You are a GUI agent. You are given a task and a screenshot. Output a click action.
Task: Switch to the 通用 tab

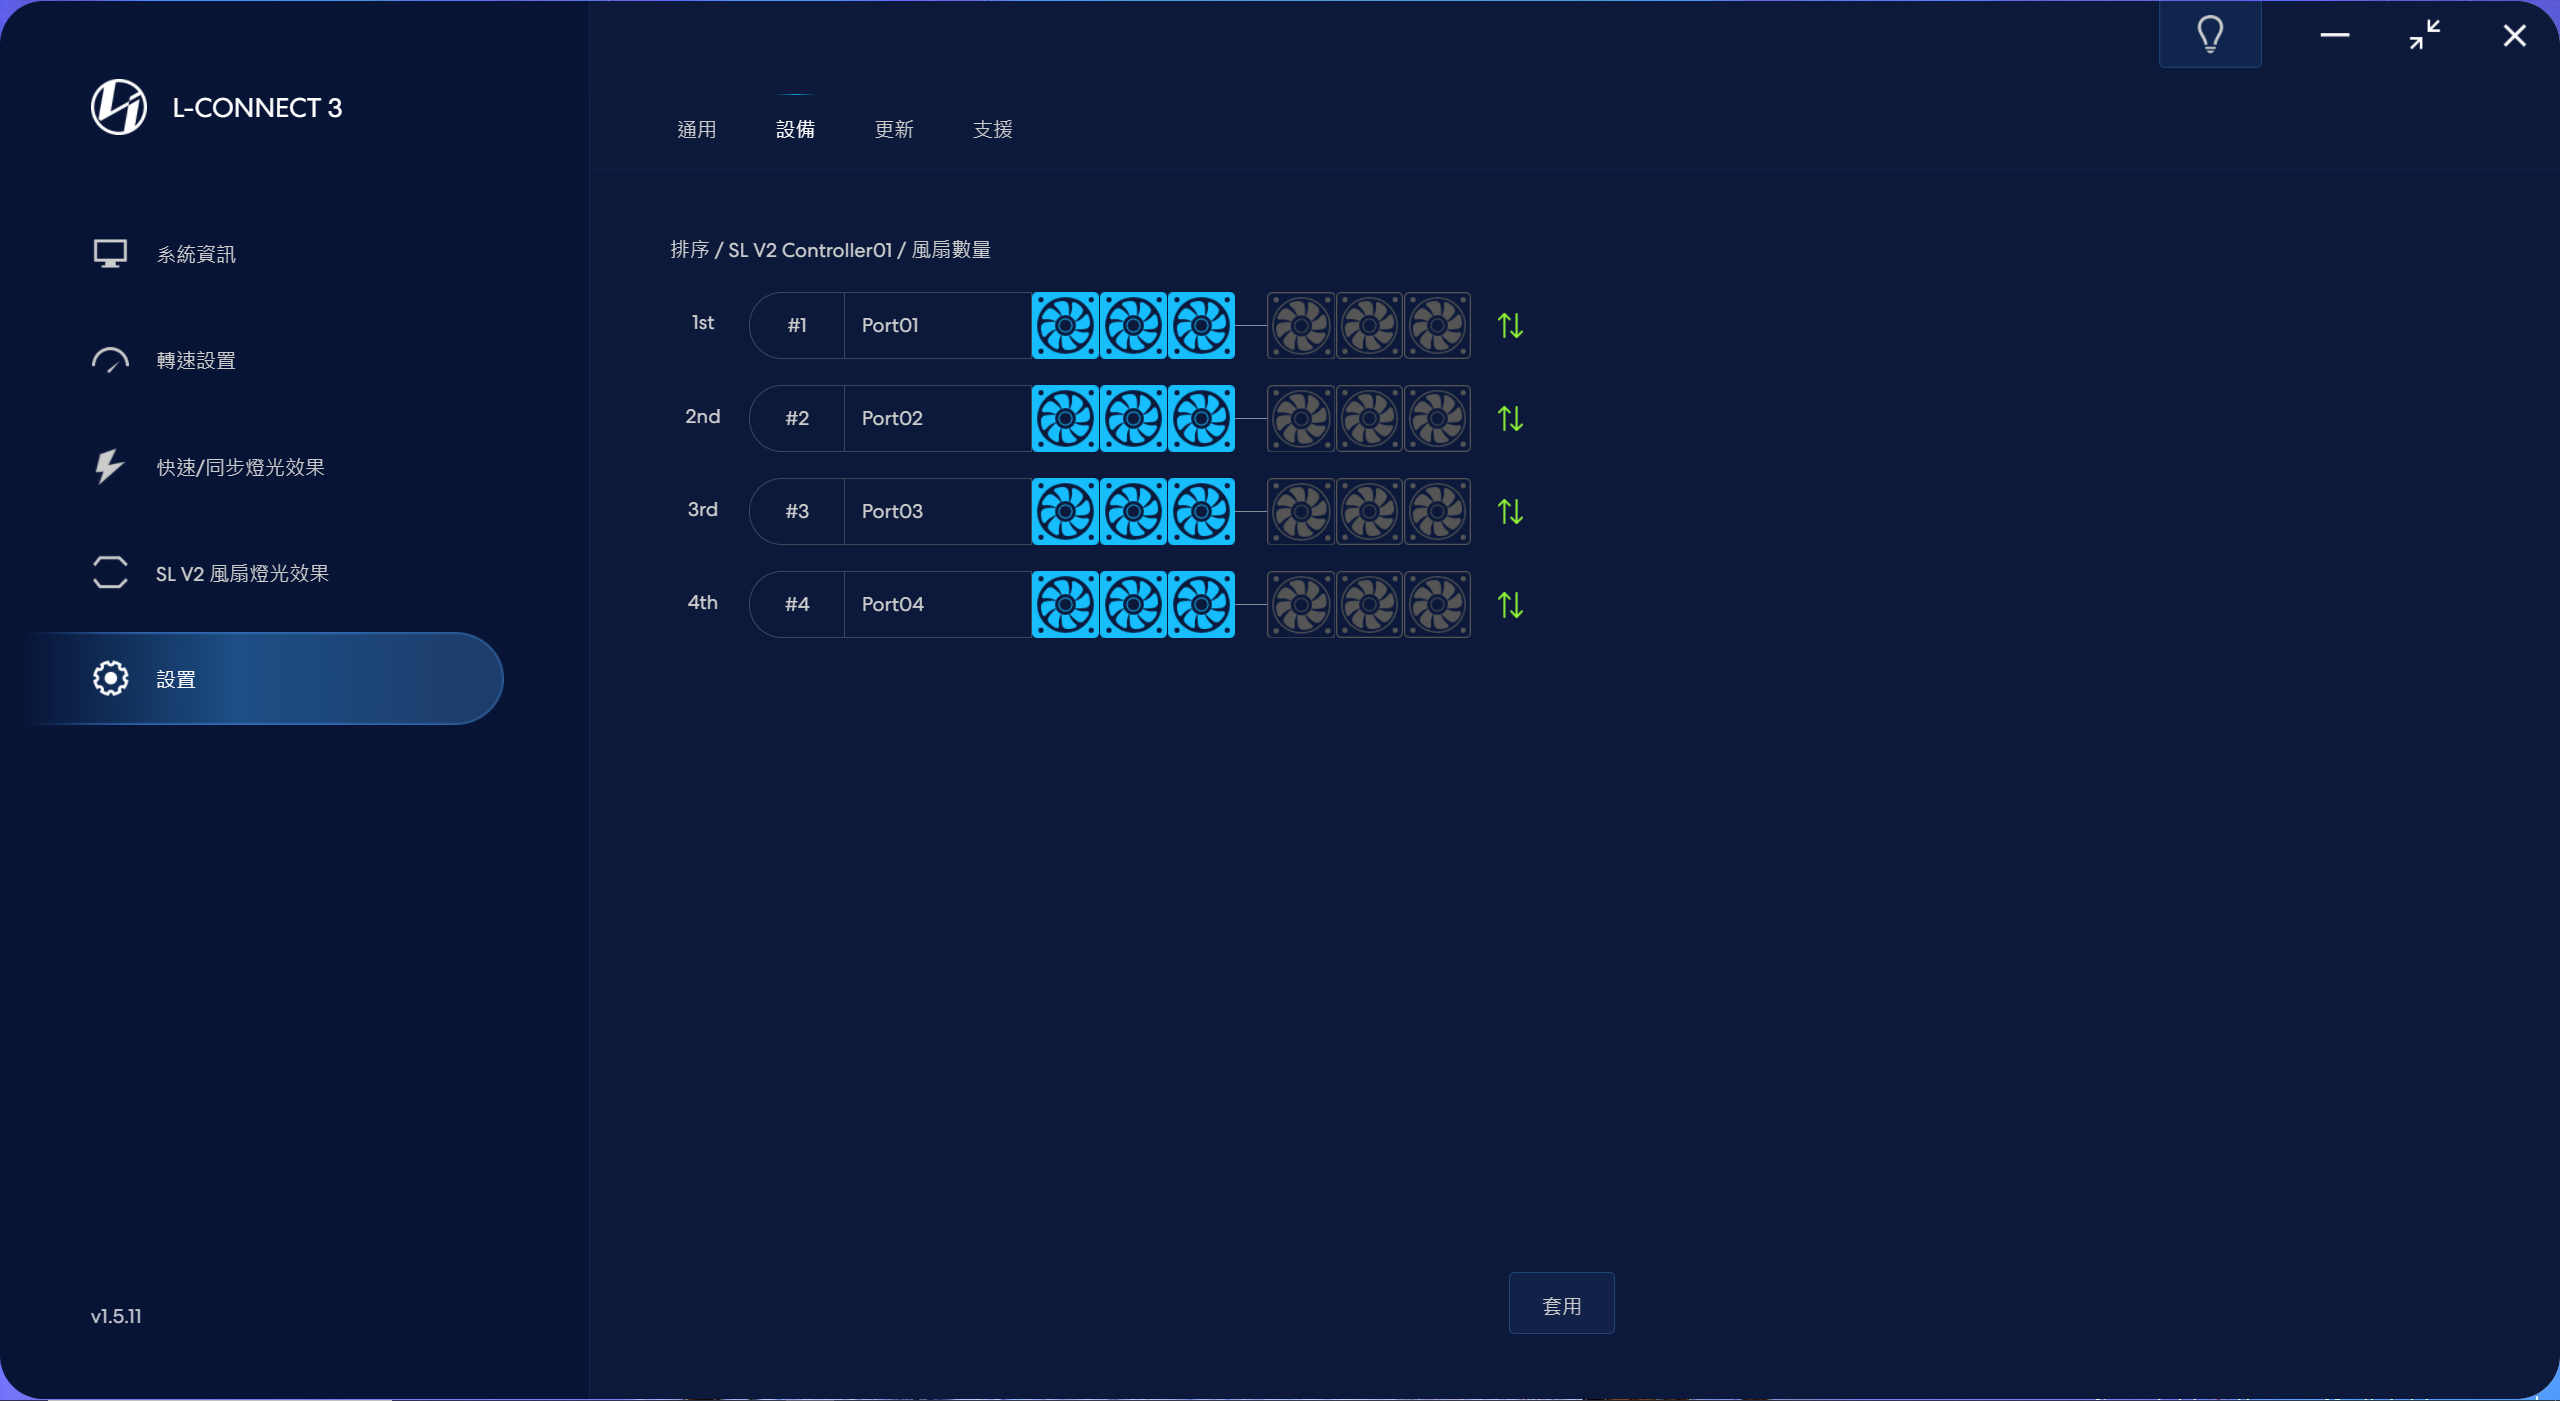tap(697, 129)
